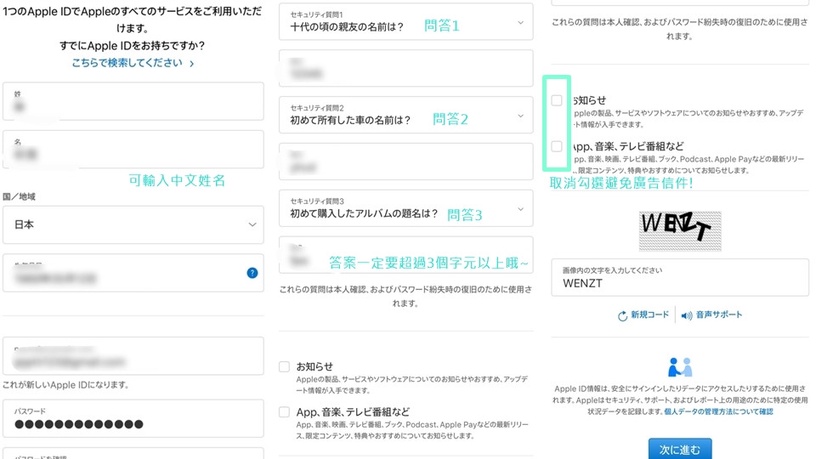
Task: Click the two-people privacy handshake icon
Action: coord(680,367)
